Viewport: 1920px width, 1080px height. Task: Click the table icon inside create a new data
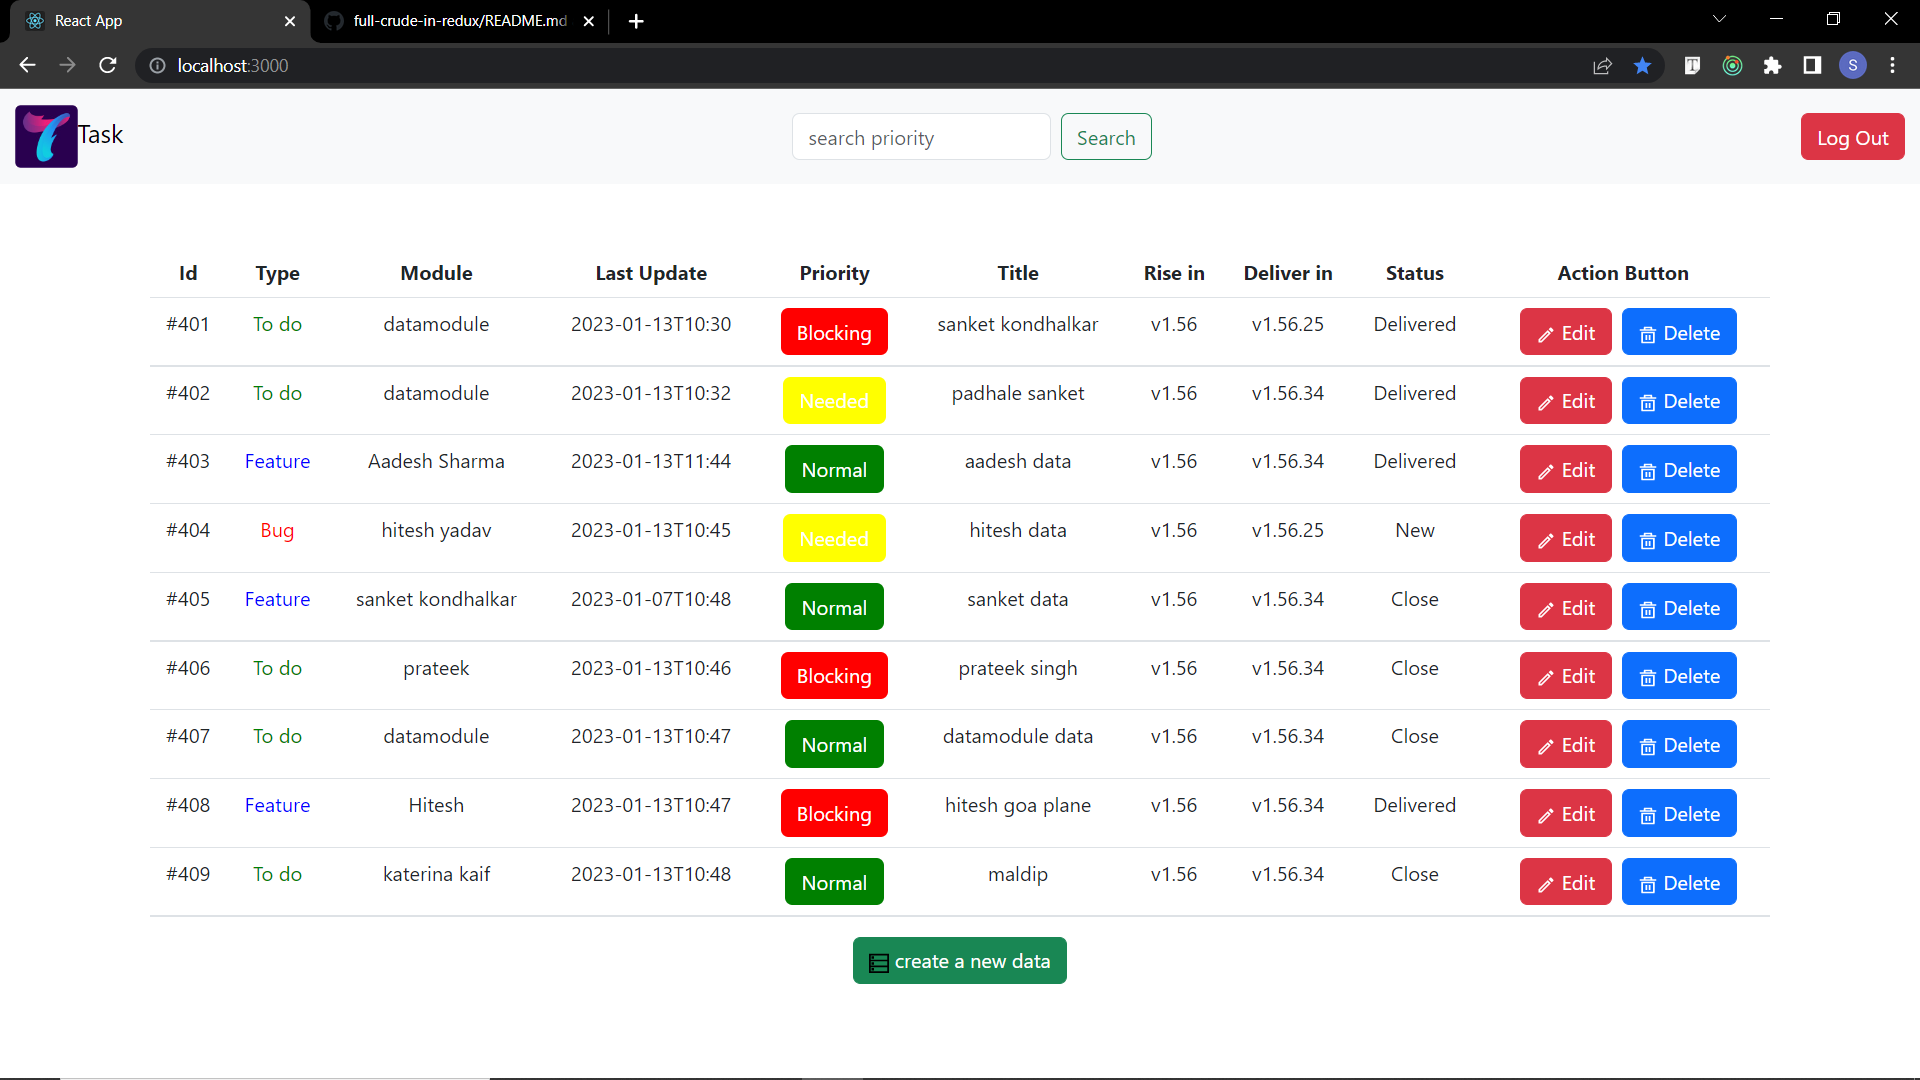879,961
